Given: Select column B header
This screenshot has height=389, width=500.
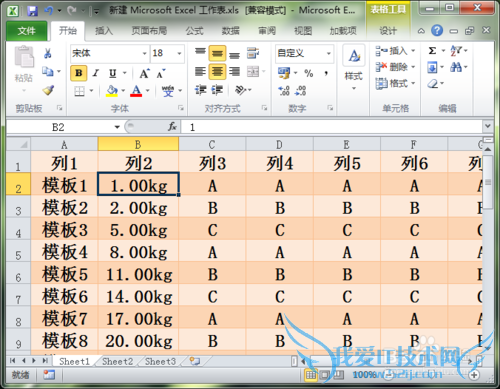Looking at the screenshot, I should [138, 144].
